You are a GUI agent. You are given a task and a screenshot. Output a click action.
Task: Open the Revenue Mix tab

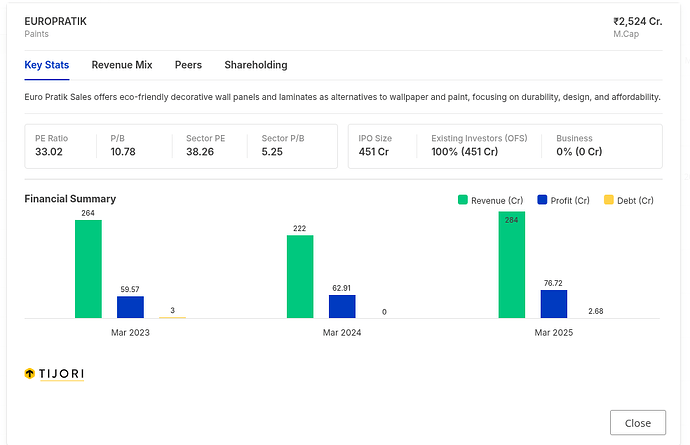[122, 65]
